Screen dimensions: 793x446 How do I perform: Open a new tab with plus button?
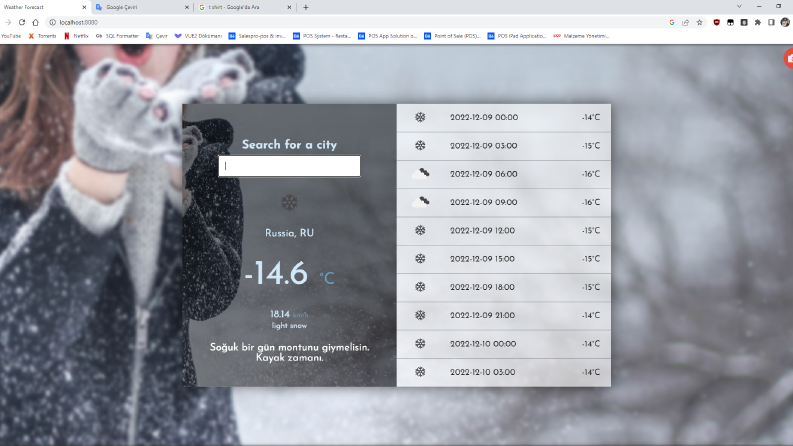(305, 7)
